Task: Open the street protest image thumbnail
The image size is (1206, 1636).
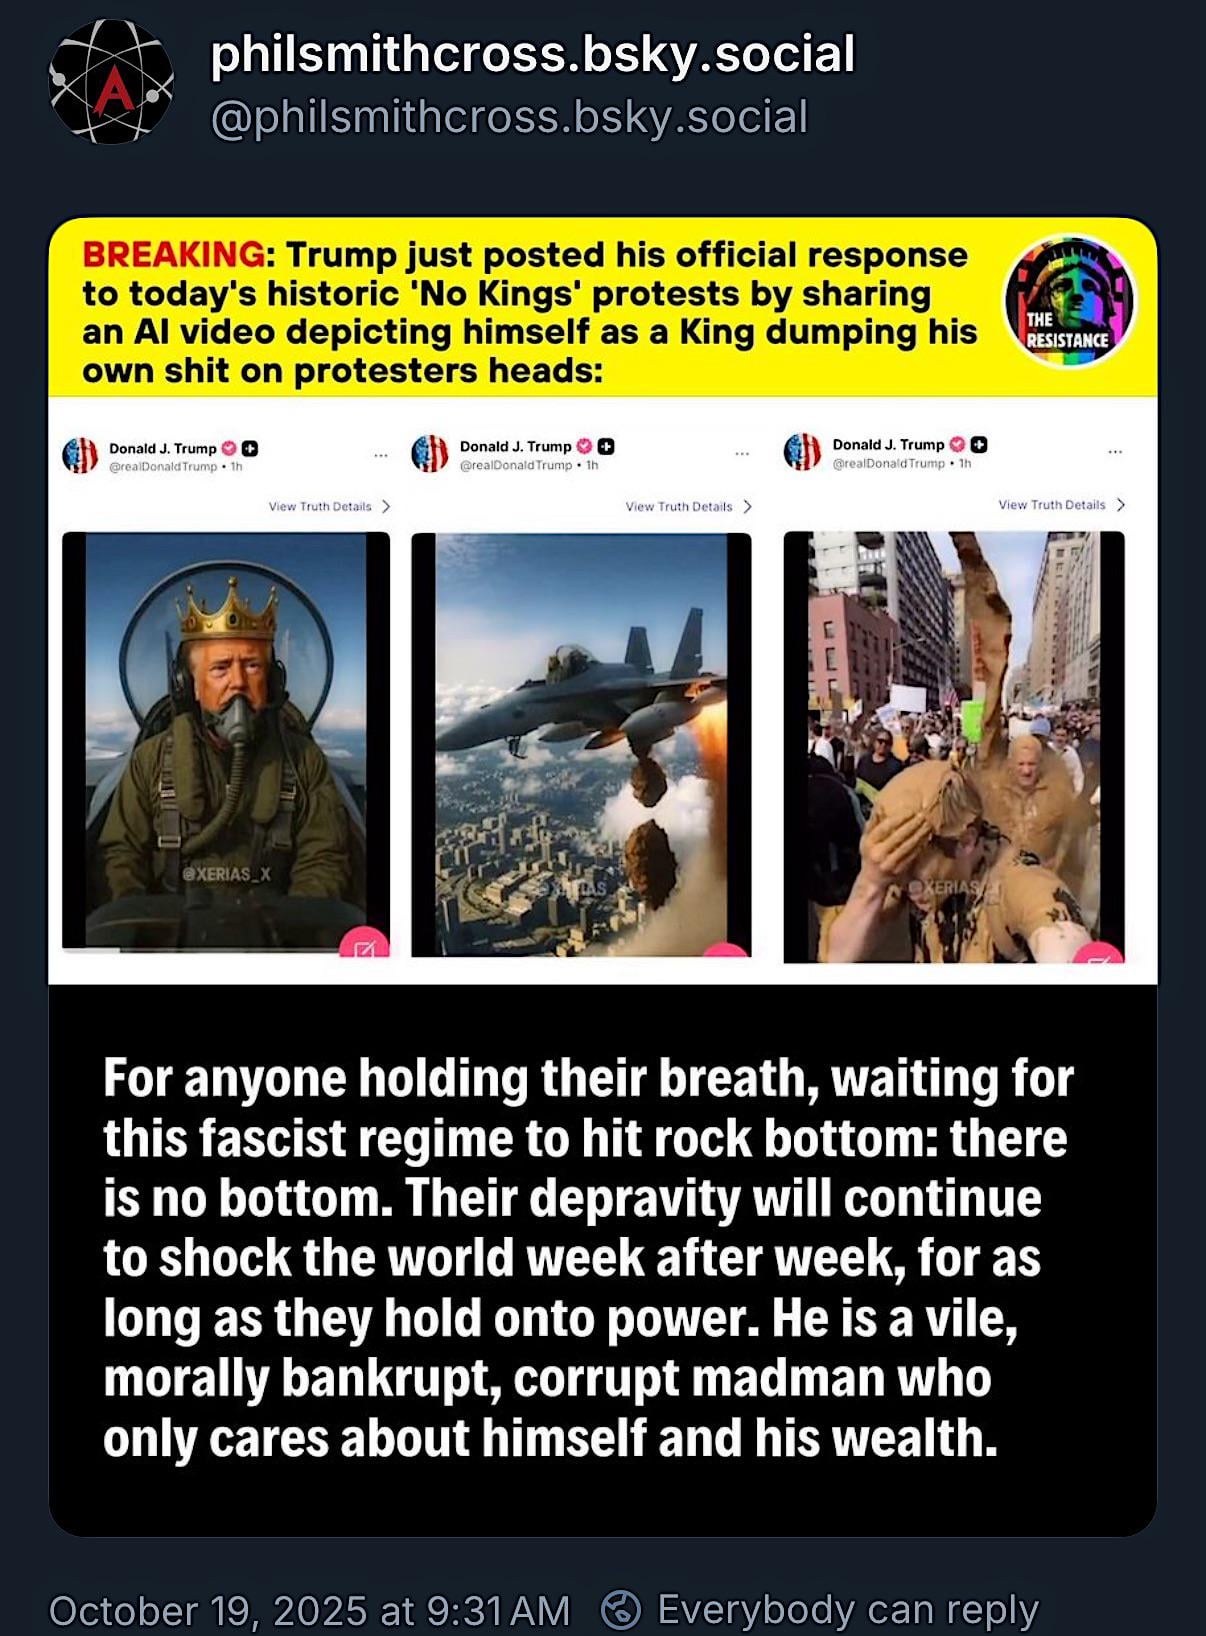Action: click(x=954, y=747)
